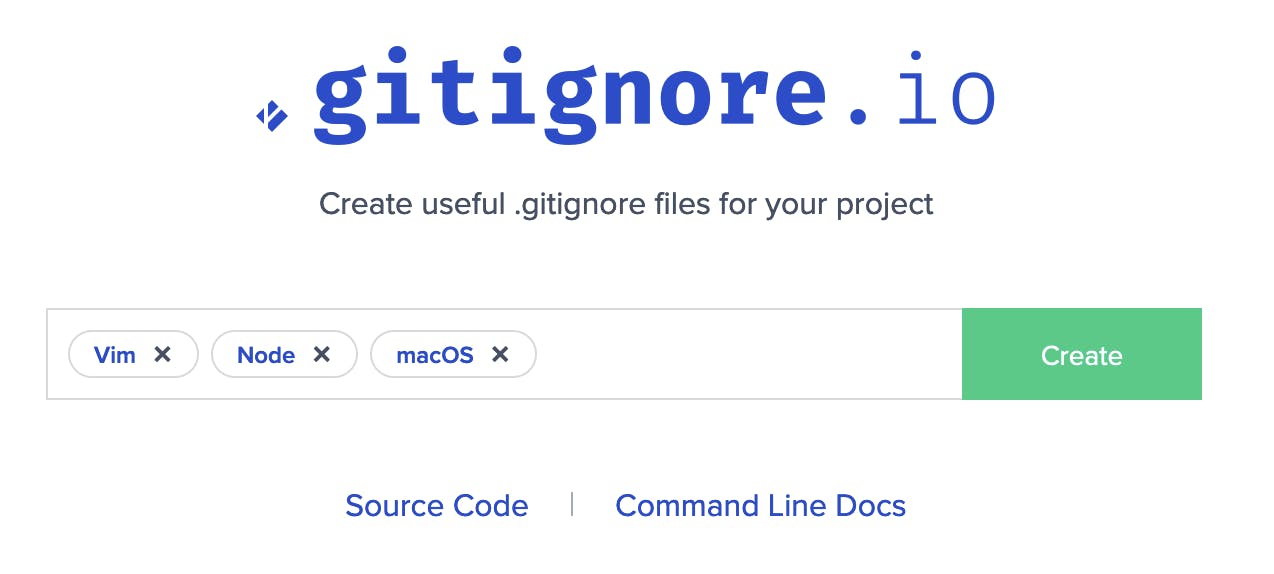
Task: Select the Vim tag label
Action: (114, 355)
